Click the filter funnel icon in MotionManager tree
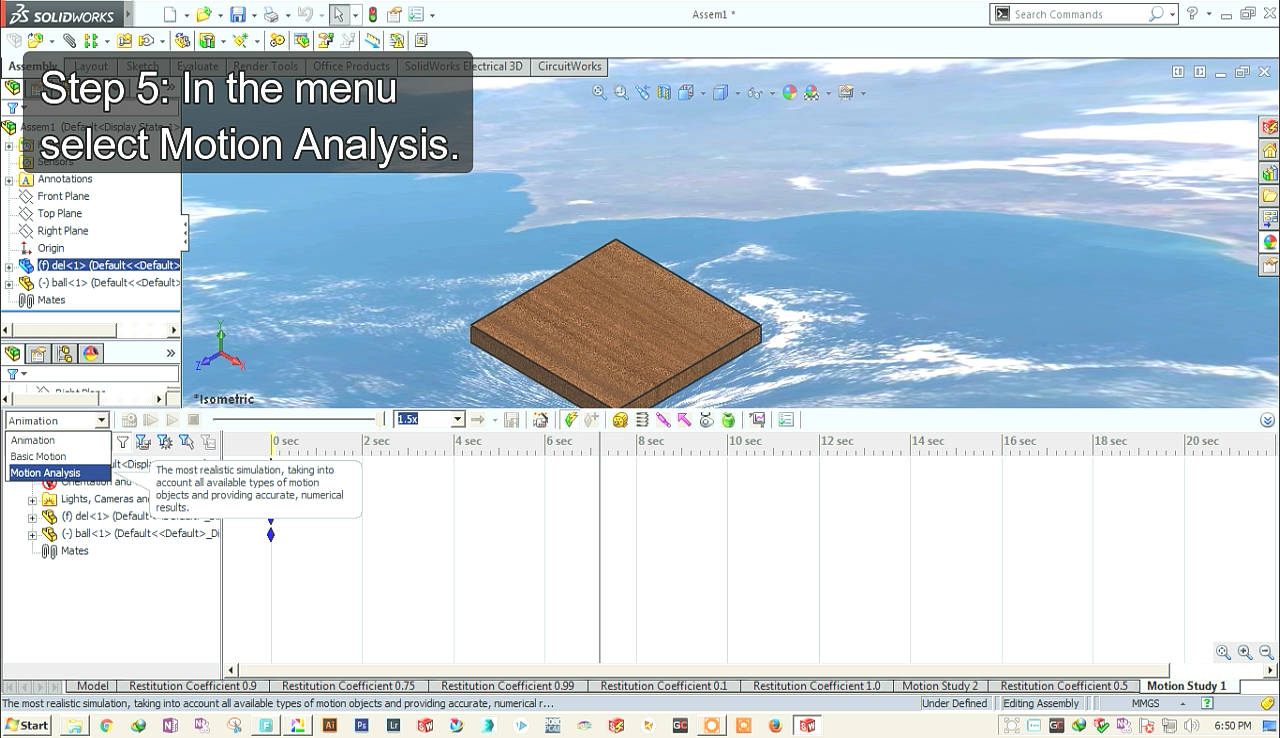1280x738 pixels. (x=123, y=442)
